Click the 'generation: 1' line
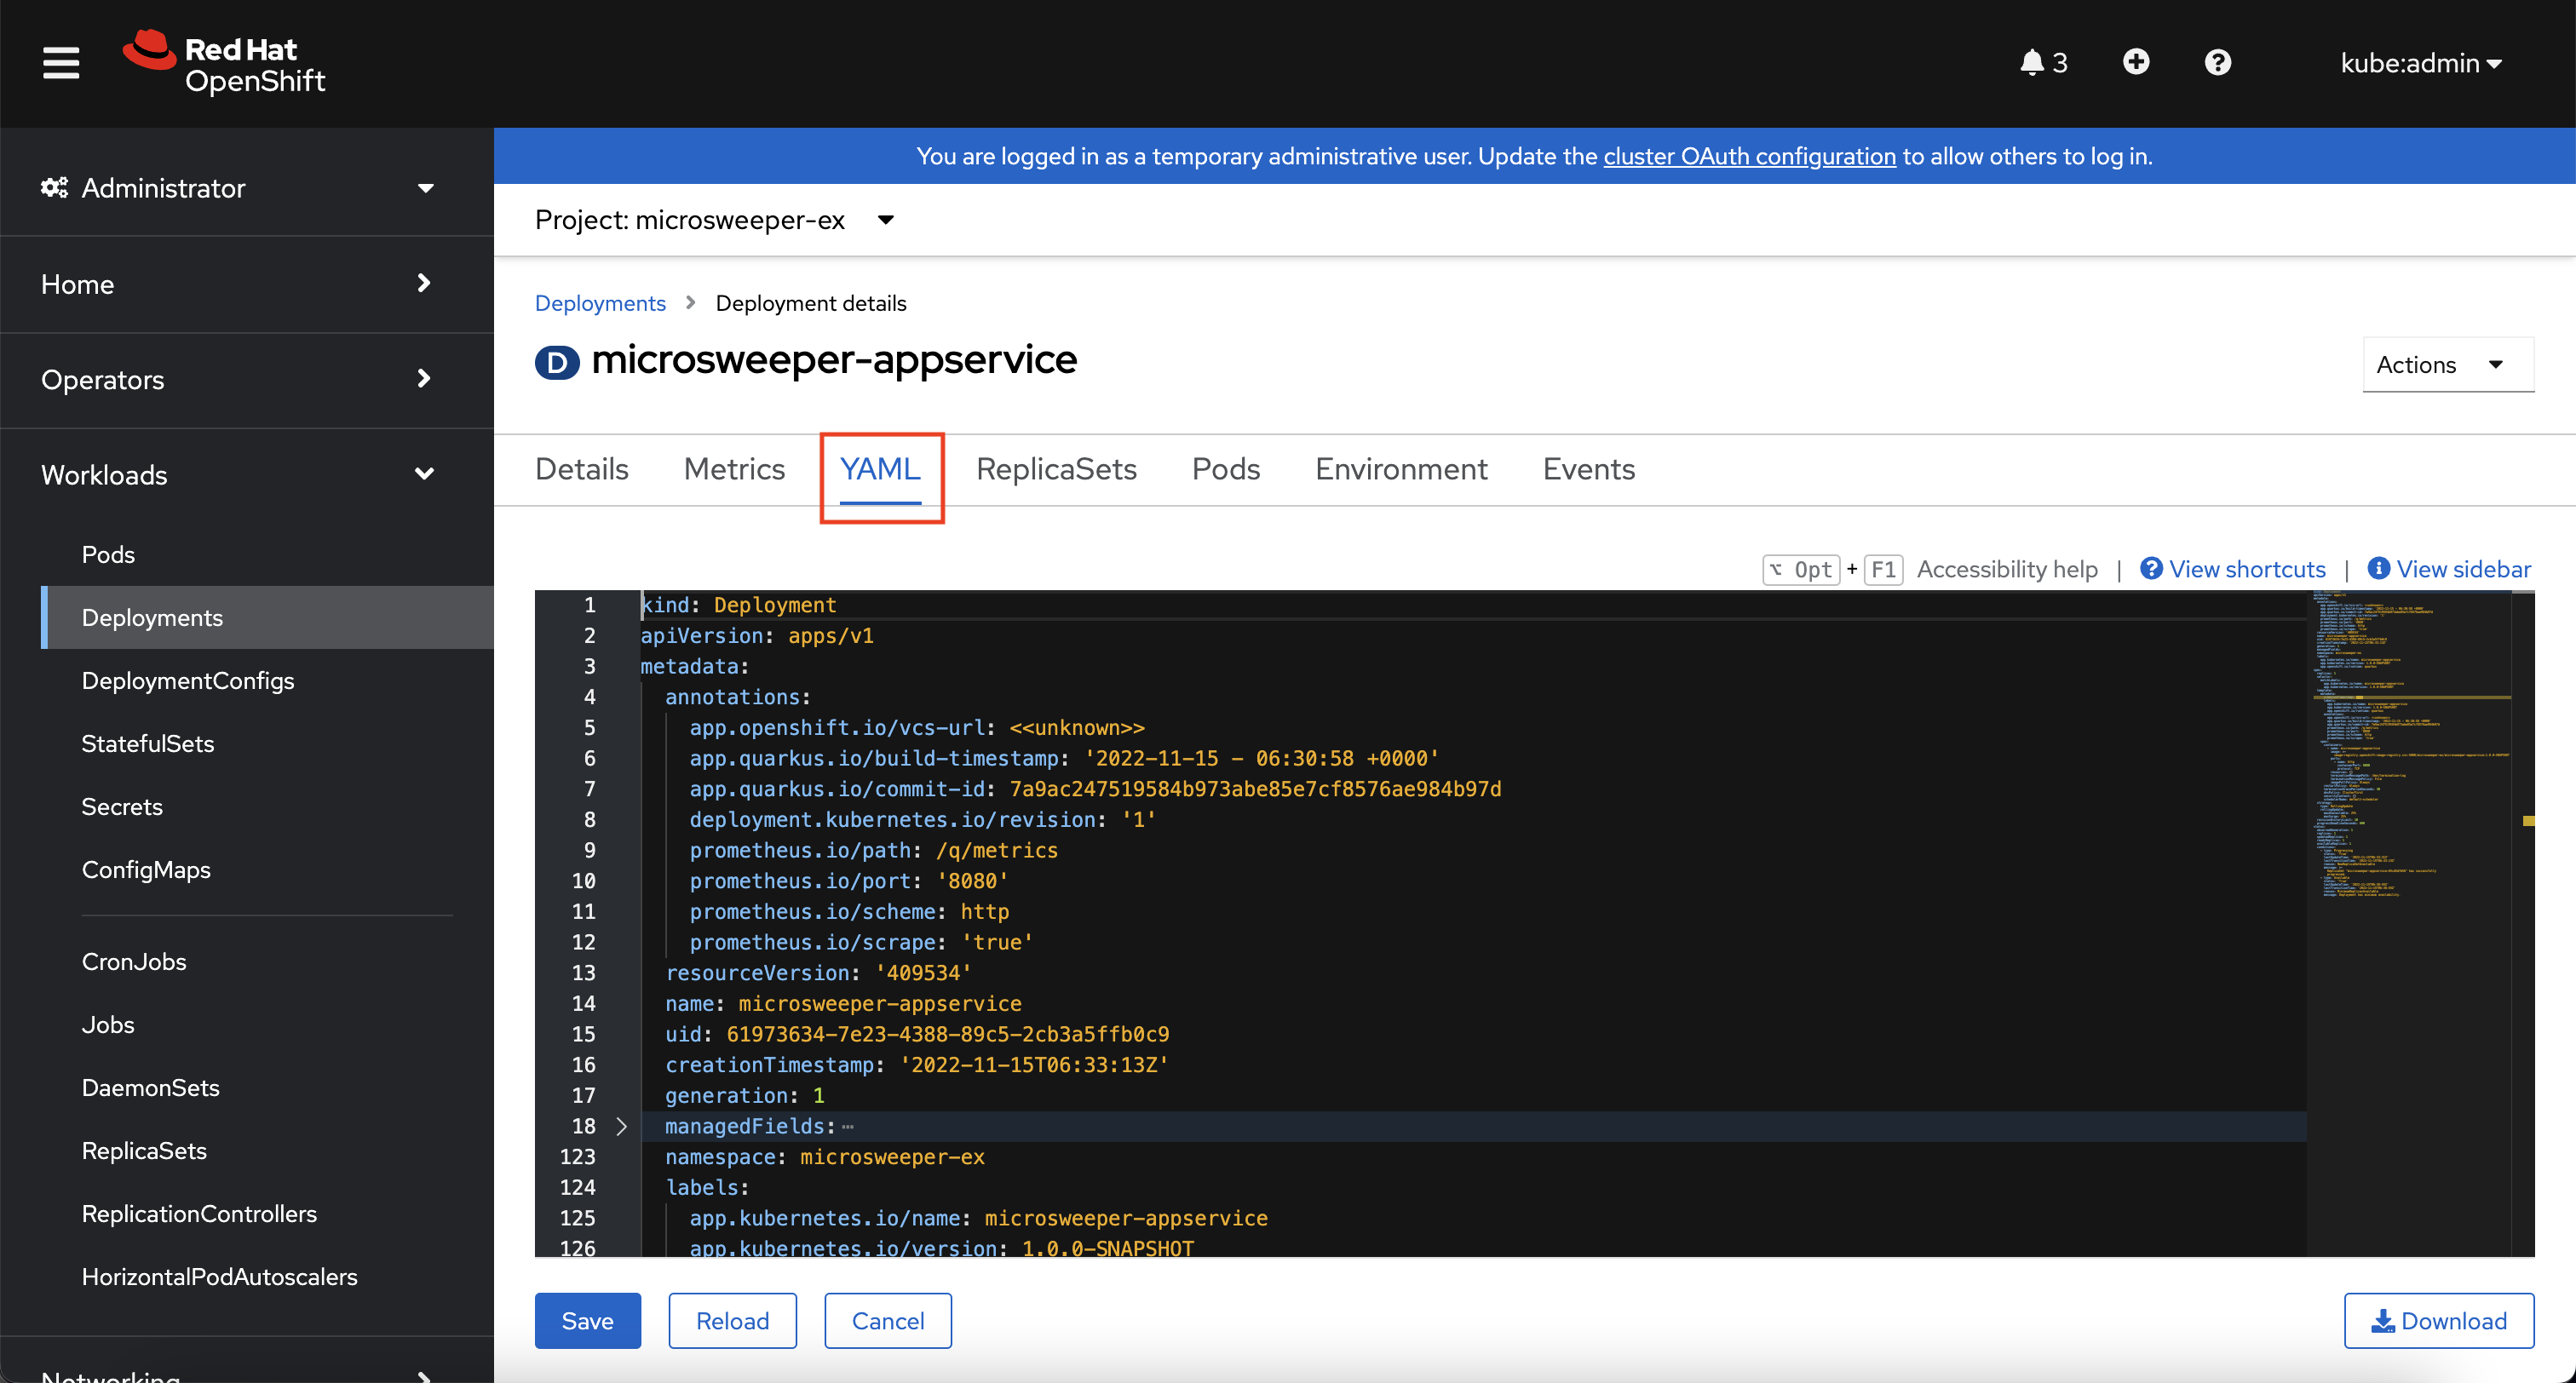This screenshot has height=1383, width=2576. 745,1096
